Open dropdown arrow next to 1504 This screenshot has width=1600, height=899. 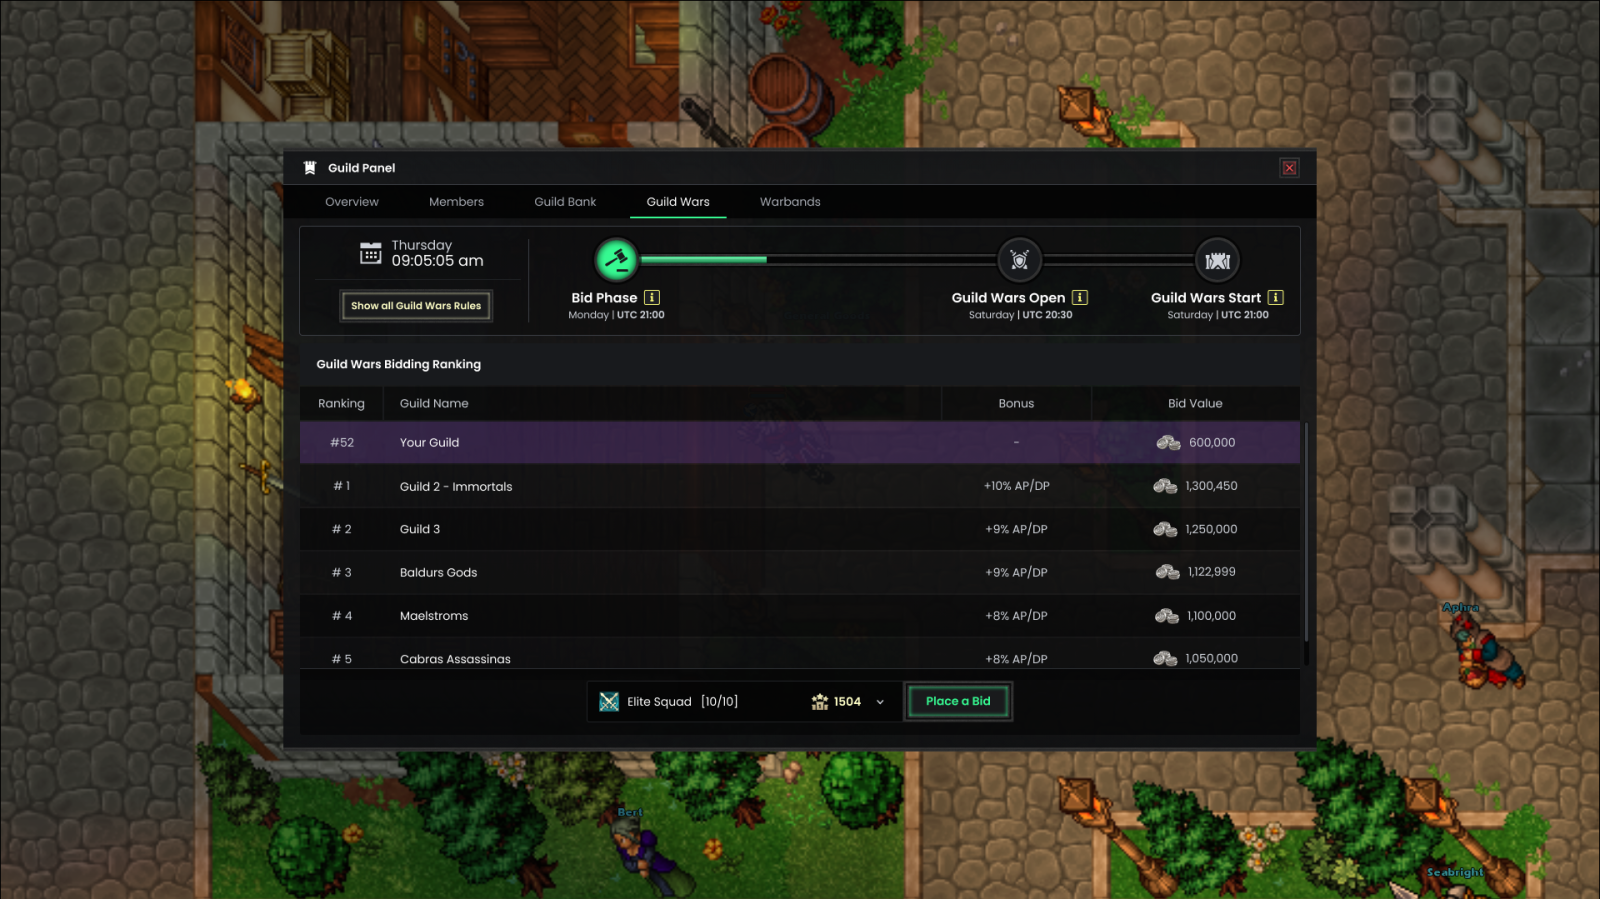(x=880, y=702)
